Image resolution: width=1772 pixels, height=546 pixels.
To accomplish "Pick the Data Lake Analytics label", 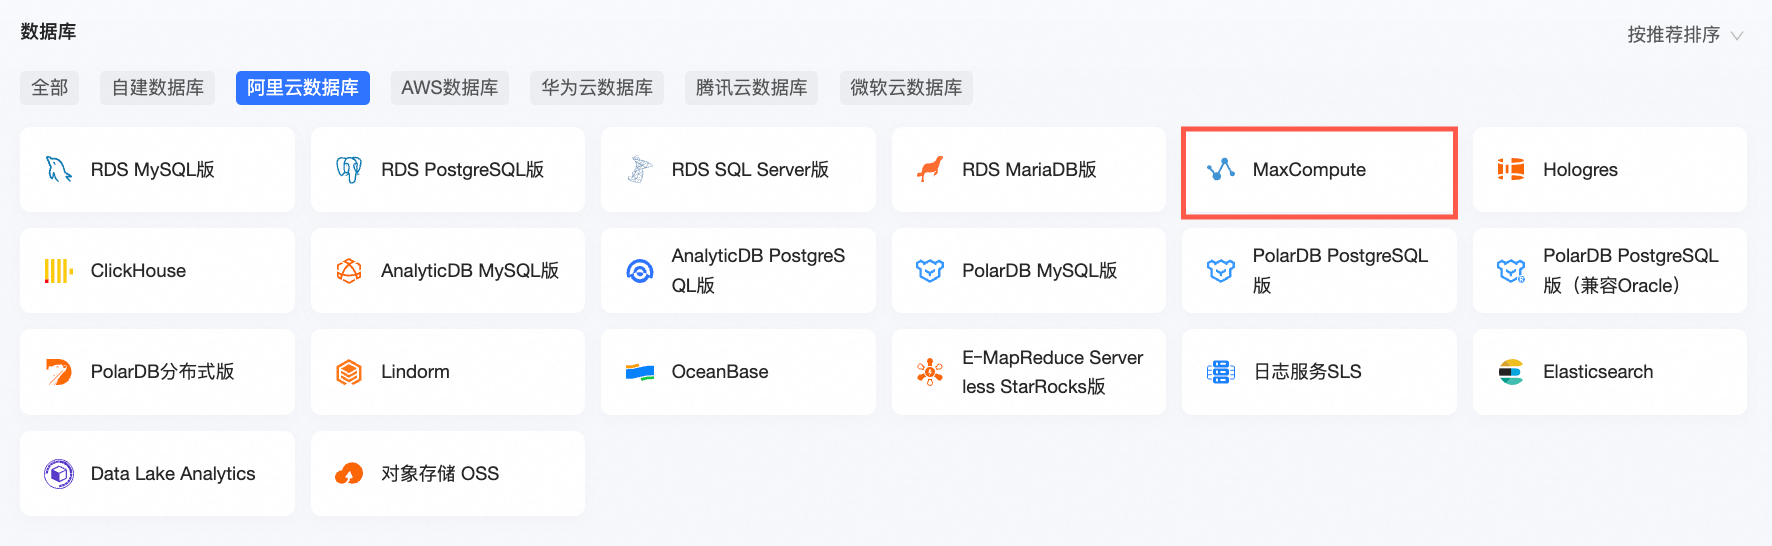I will pyautogui.click(x=173, y=474).
